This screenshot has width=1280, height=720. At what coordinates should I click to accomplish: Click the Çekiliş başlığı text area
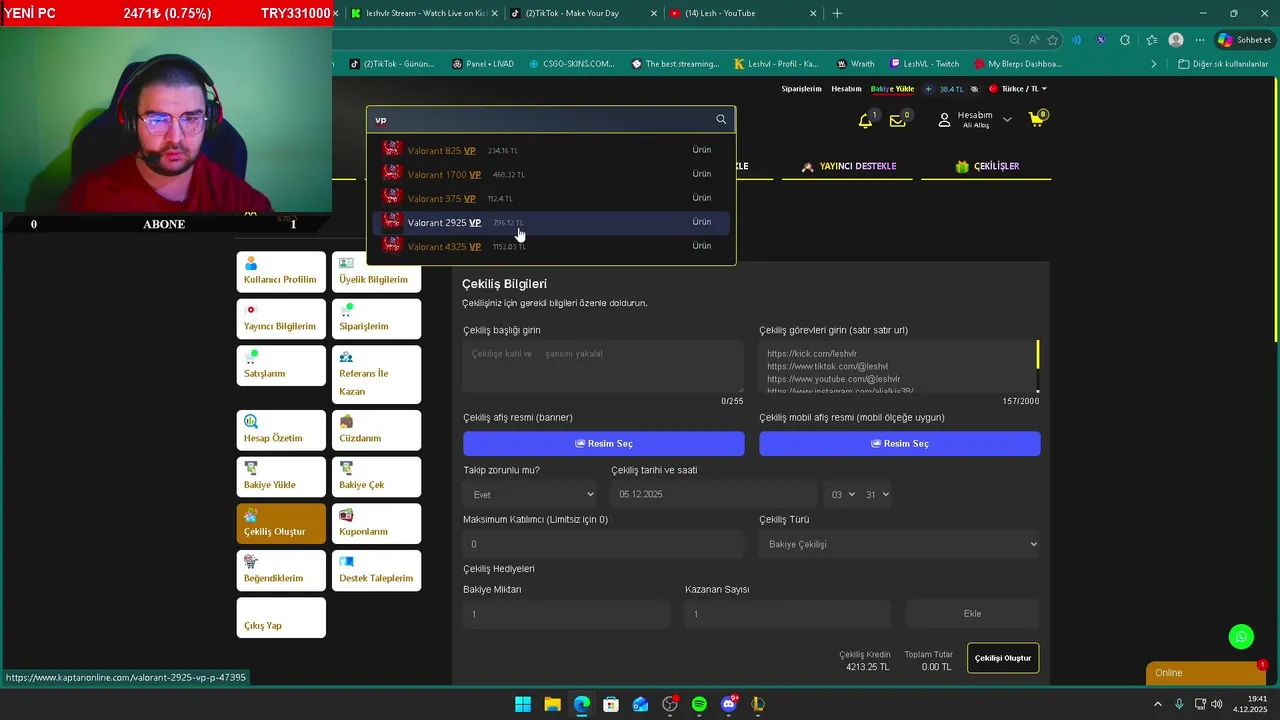pyautogui.click(x=604, y=367)
